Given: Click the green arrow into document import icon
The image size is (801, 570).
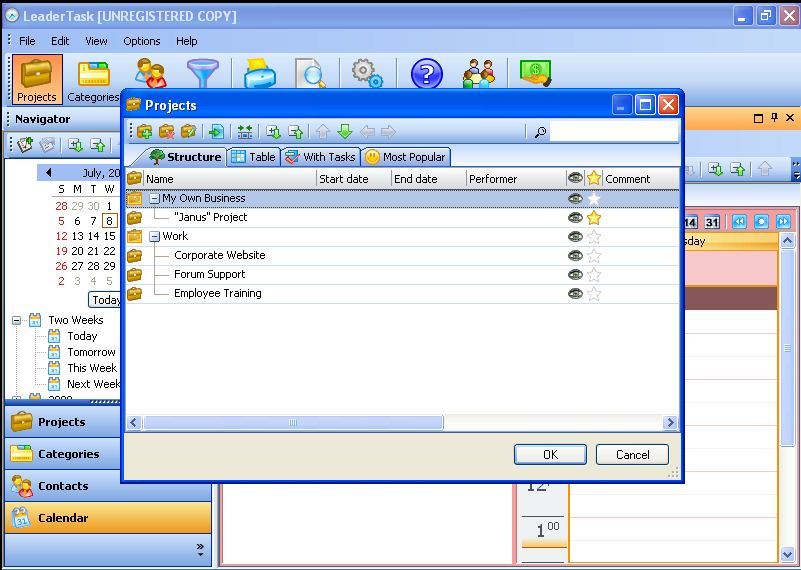Looking at the screenshot, I should 216,132.
